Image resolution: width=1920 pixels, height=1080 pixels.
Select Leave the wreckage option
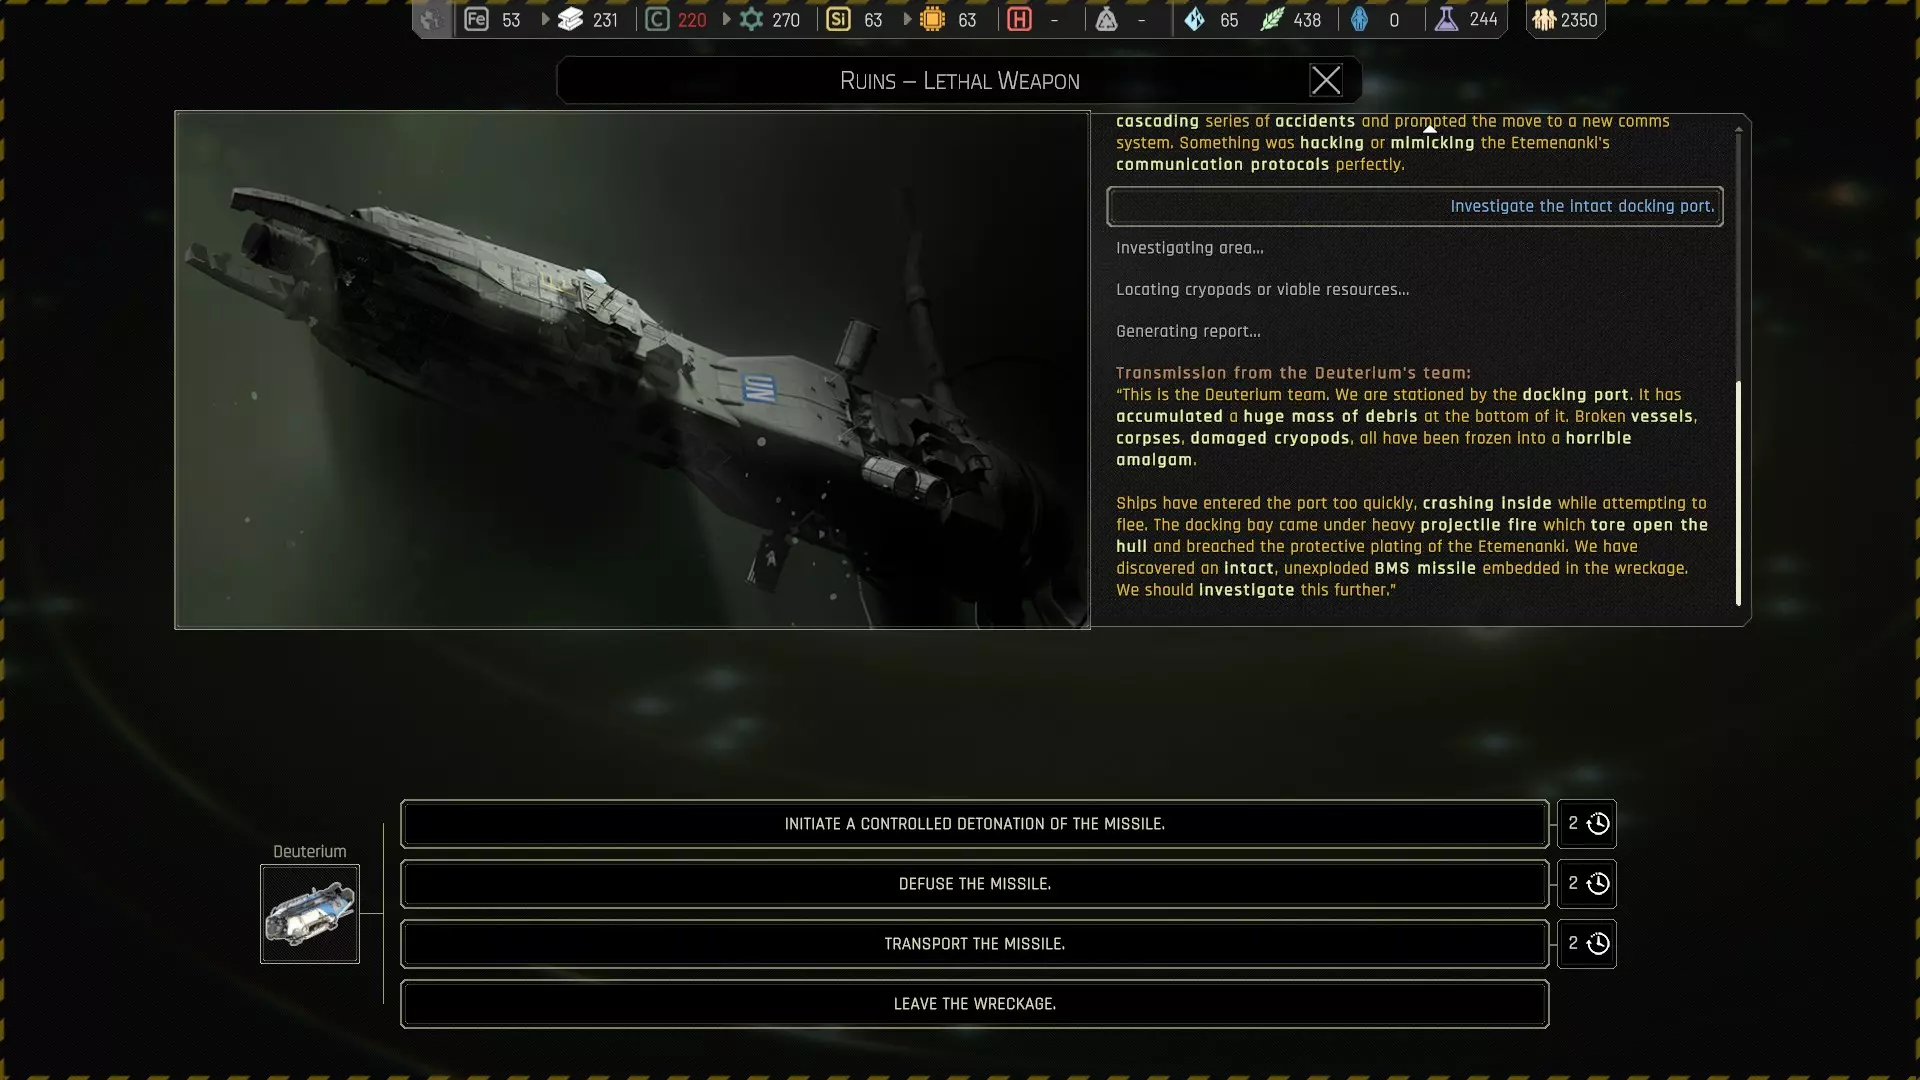click(974, 1004)
